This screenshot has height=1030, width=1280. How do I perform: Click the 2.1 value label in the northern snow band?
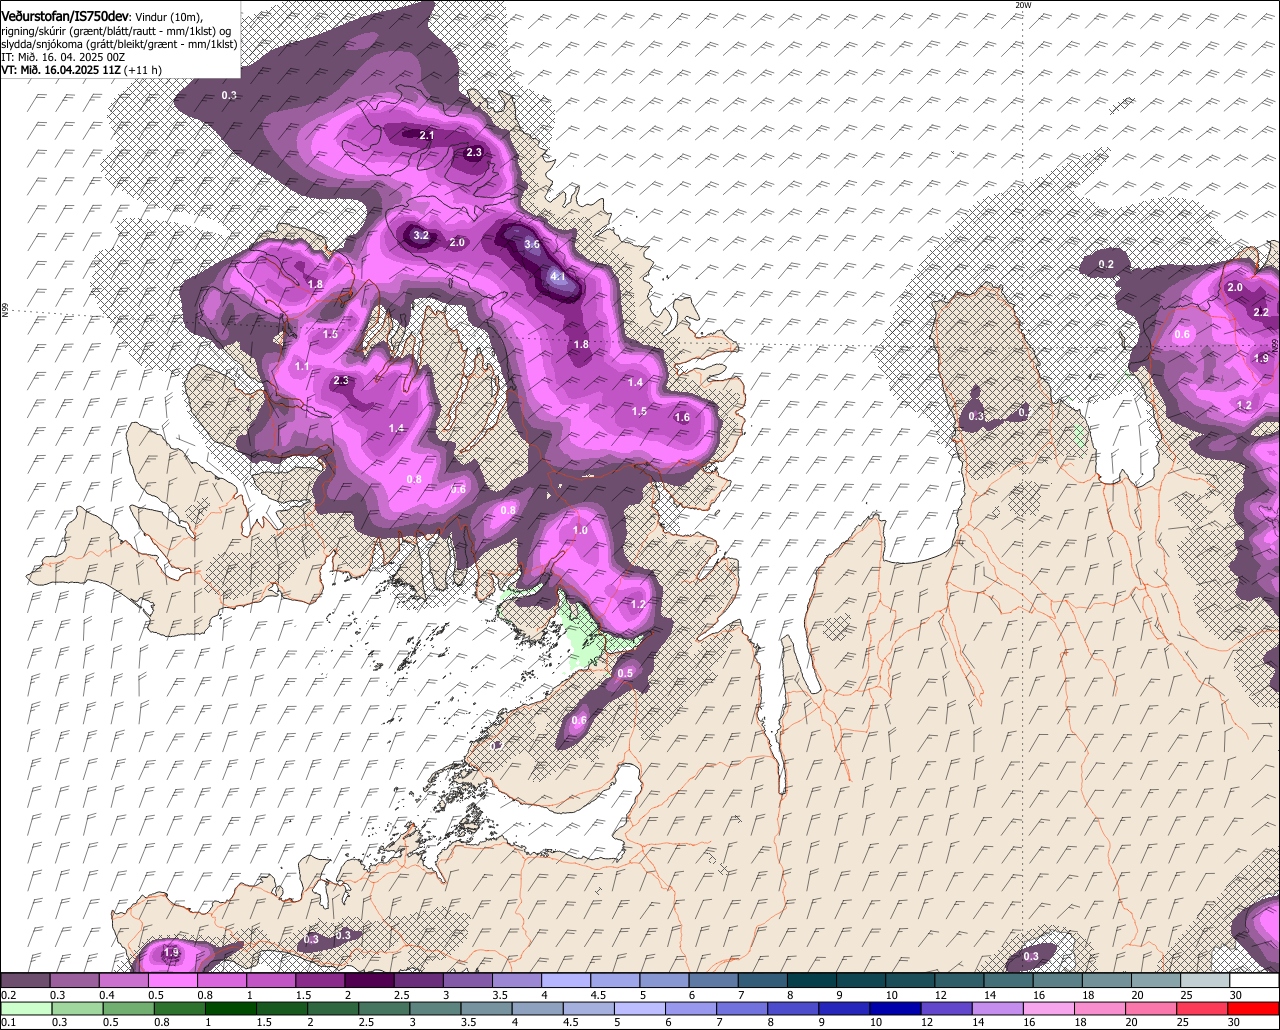coord(427,135)
